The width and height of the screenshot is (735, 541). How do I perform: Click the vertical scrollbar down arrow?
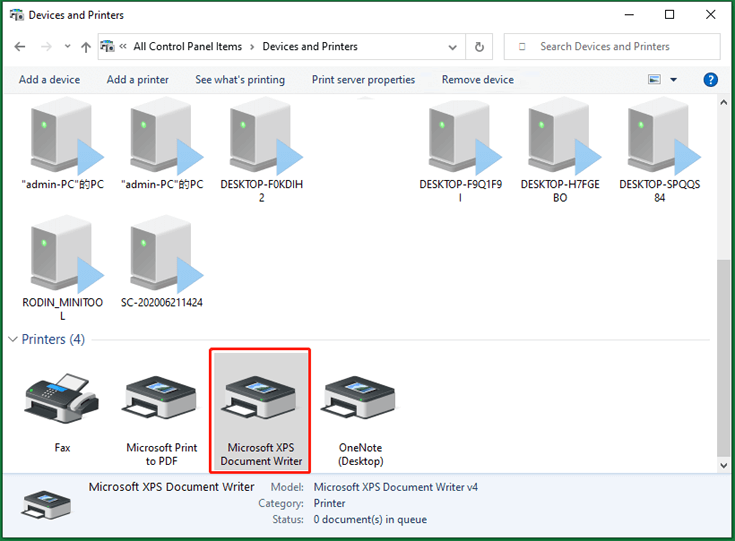coord(723,466)
